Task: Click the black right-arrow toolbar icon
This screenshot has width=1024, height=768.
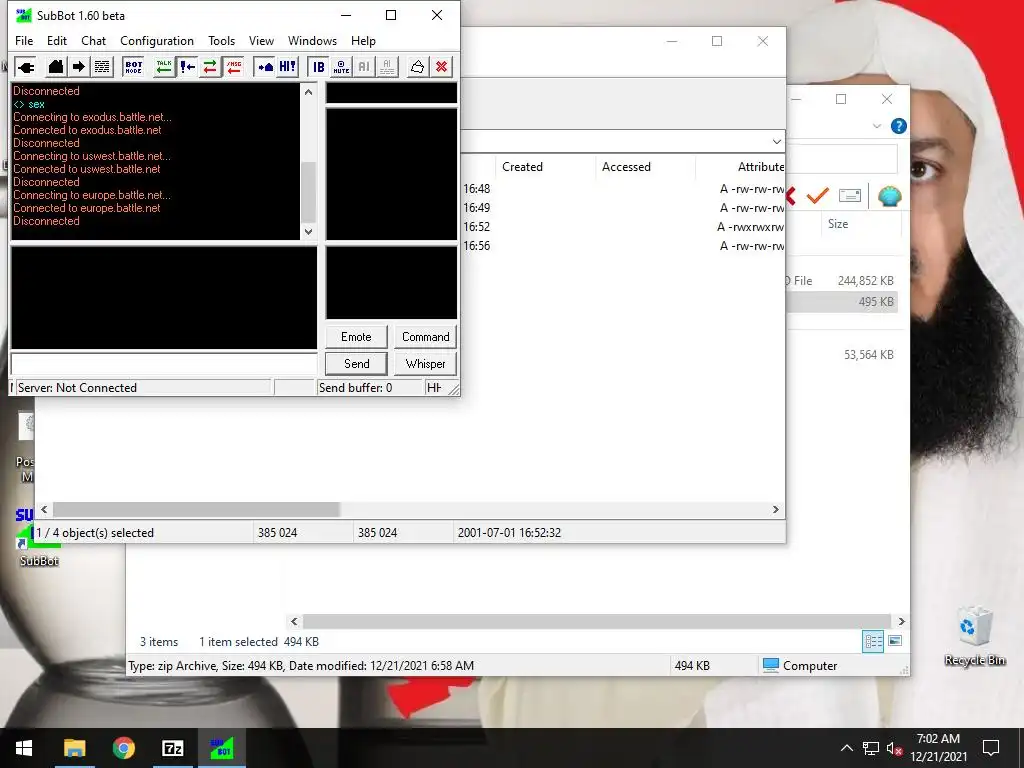Action: 79,67
